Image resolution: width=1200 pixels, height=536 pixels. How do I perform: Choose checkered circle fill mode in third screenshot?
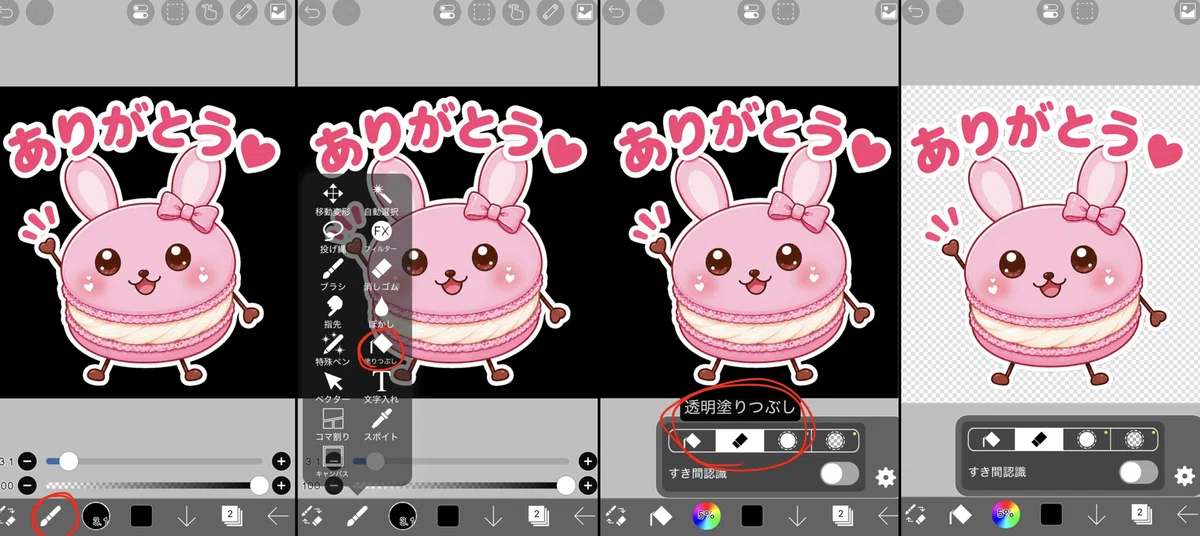[835, 439]
